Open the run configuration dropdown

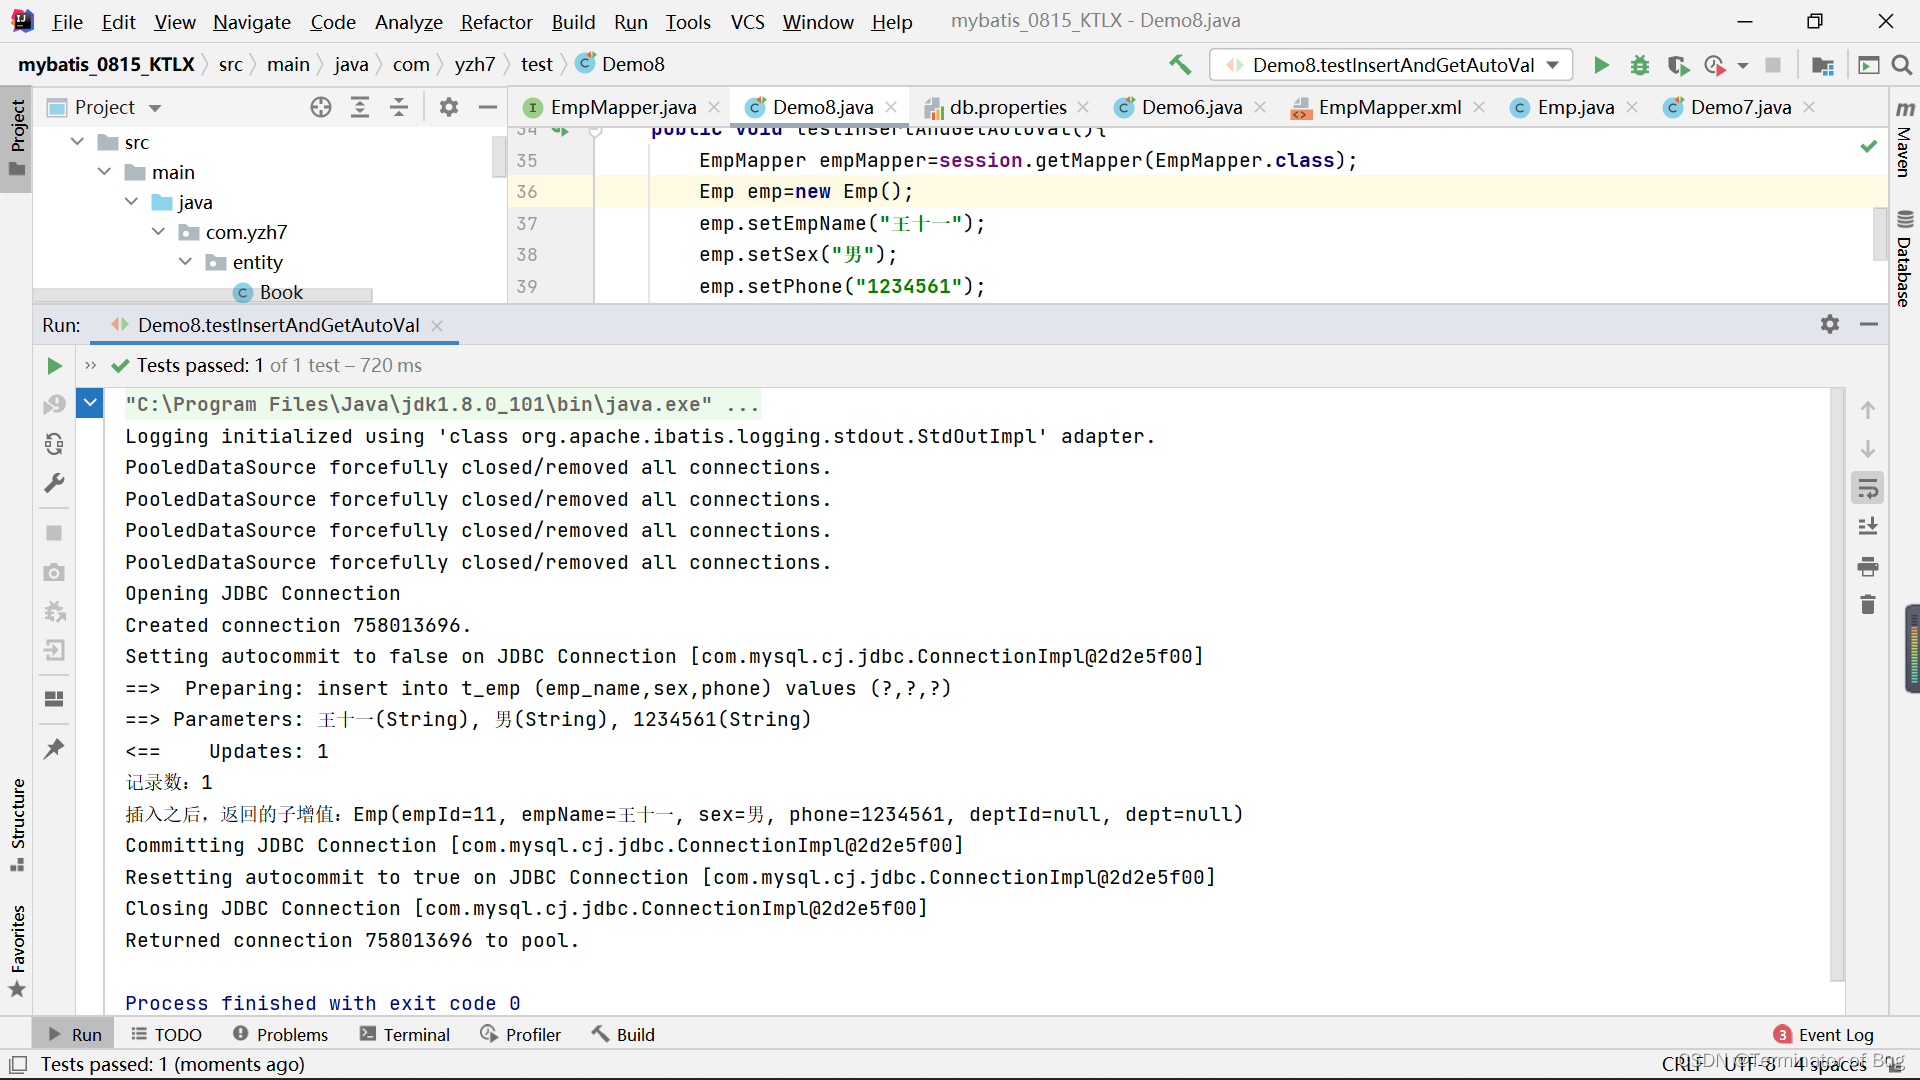point(1391,65)
